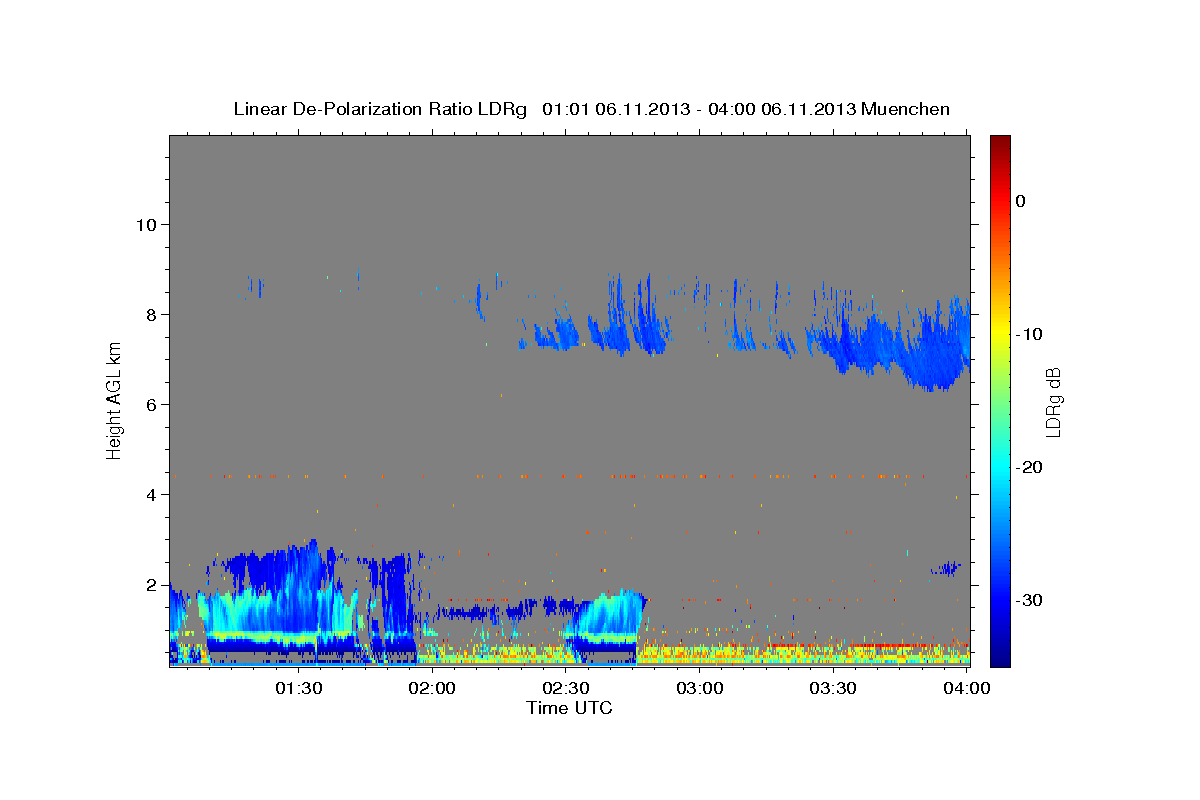This screenshot has width=1200, height=800.
Task: Click the 'LDRg dB' colorbar label
Action: tap(1053, 401)
